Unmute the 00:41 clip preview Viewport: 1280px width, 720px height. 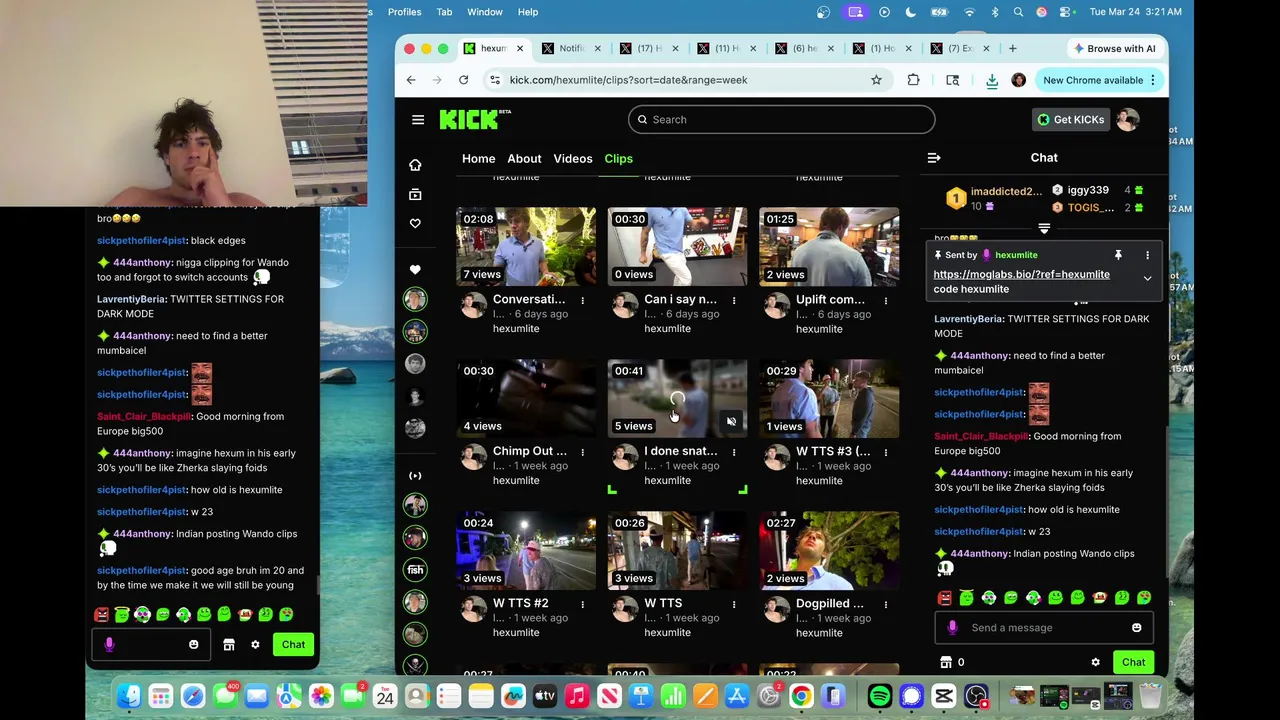[731, 422]
